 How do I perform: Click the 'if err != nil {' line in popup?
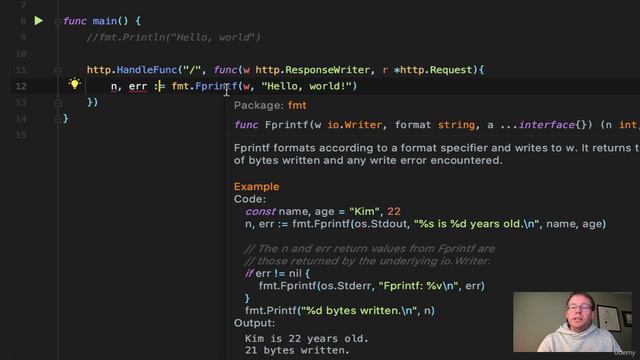click(x=277, y=273)
